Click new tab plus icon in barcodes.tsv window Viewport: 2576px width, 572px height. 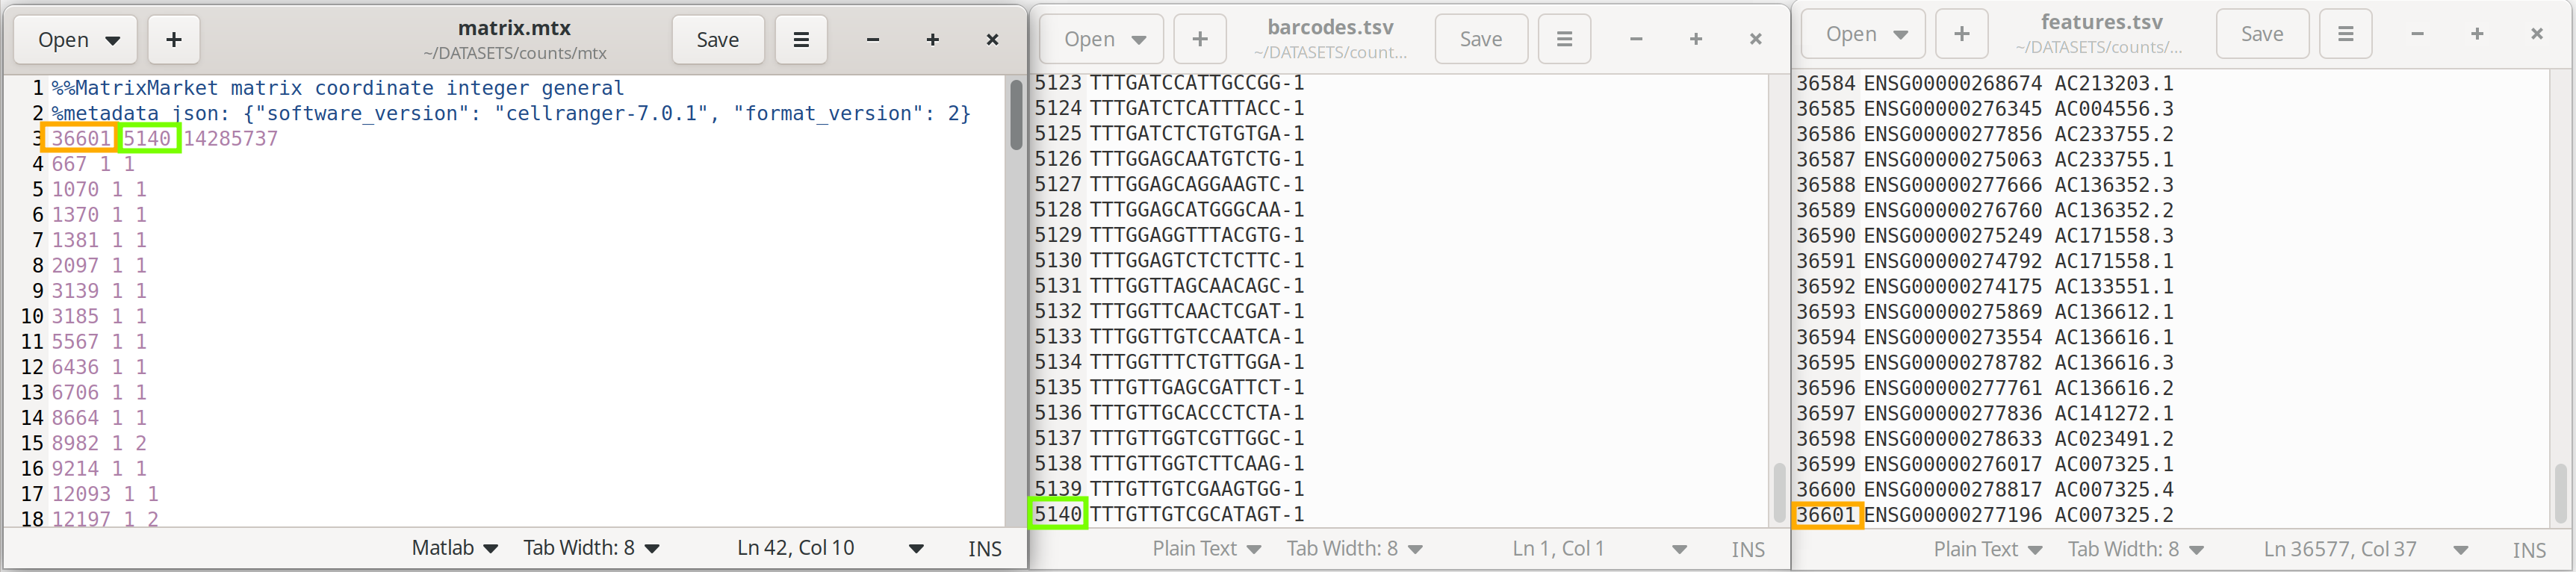pyautogui.click(x=1200, y=39)
